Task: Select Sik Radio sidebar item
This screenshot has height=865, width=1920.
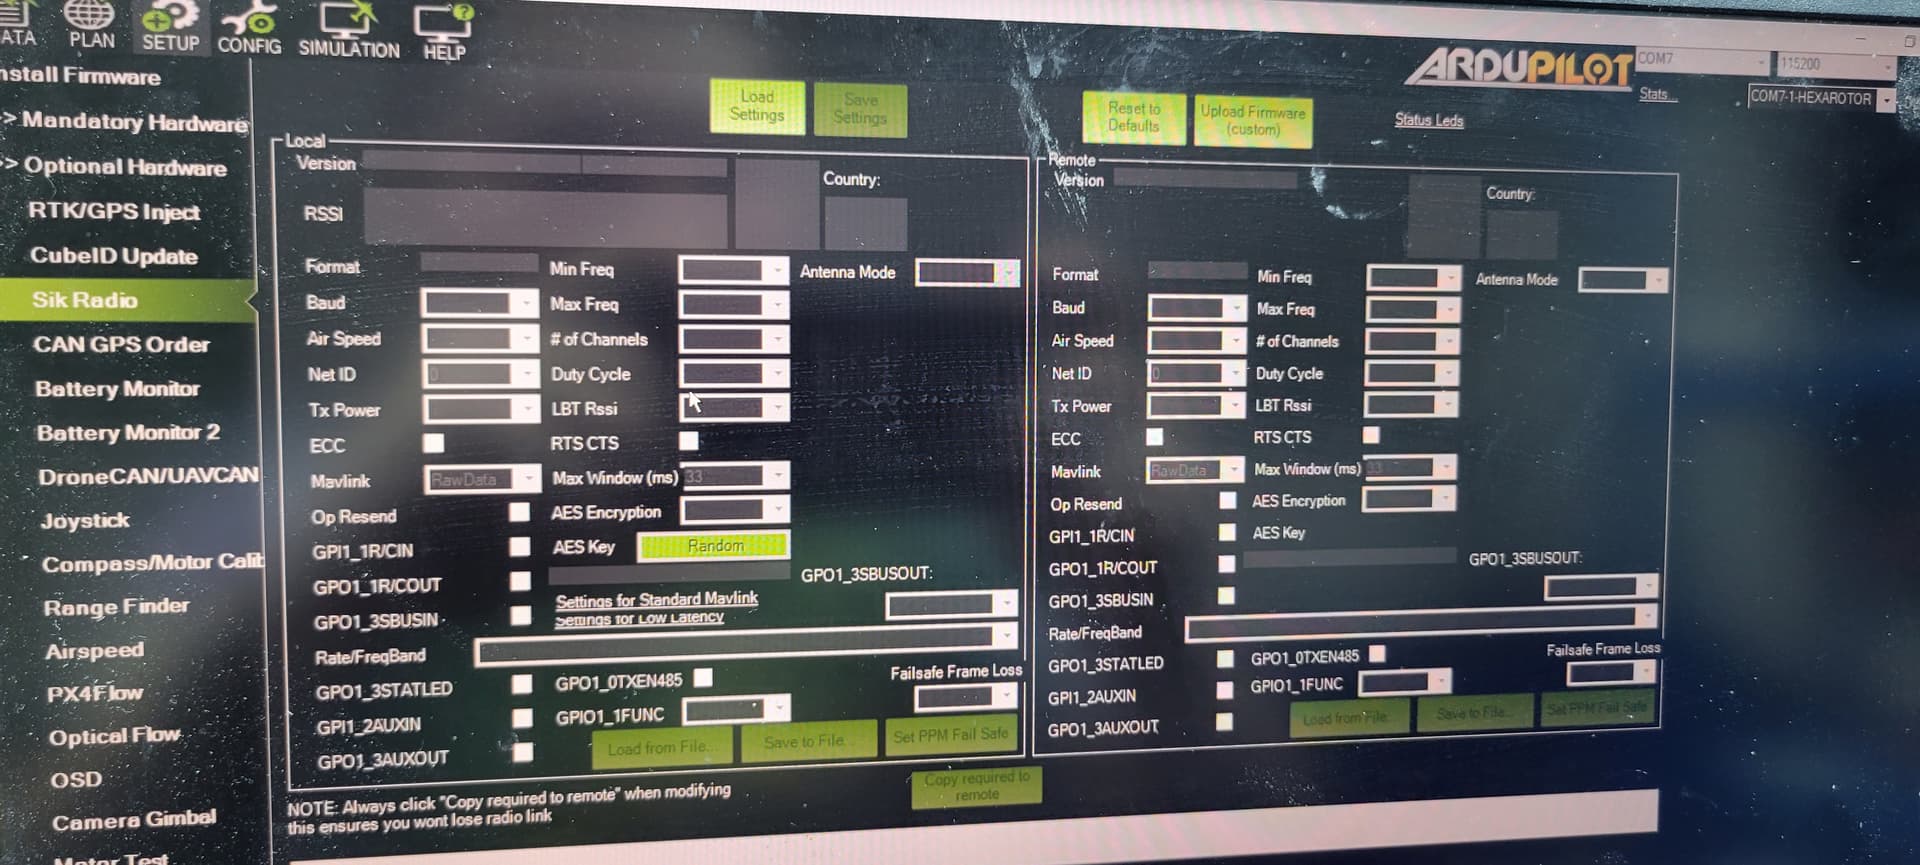Action: tap(126, 300)
